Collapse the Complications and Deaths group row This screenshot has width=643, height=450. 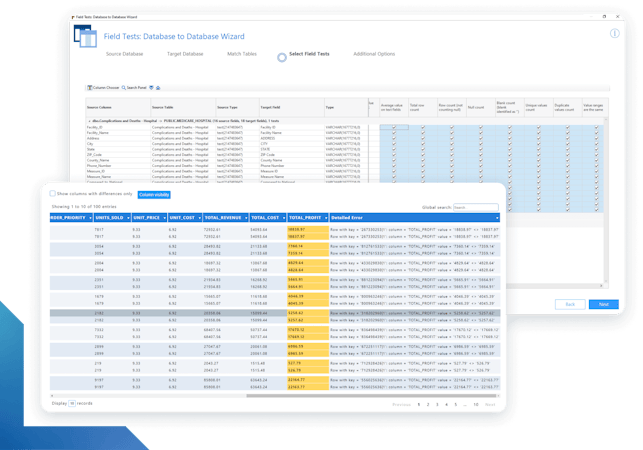tap(89, 121)
